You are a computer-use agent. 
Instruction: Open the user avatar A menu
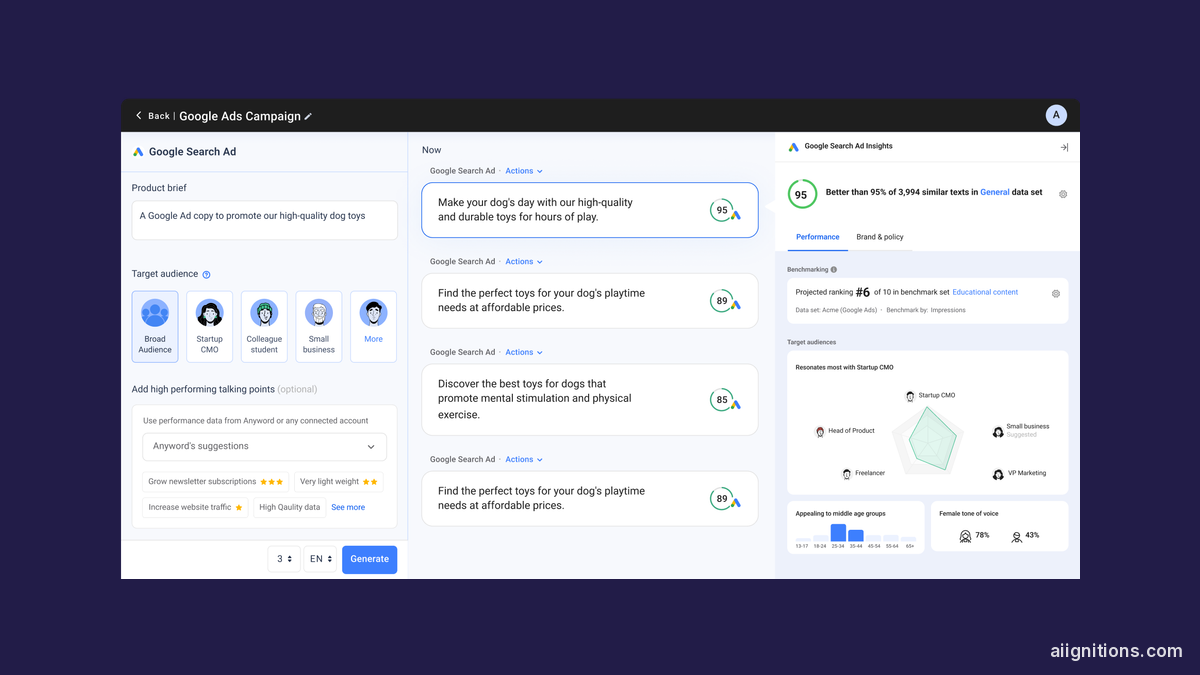click(x=1056, y=115)
